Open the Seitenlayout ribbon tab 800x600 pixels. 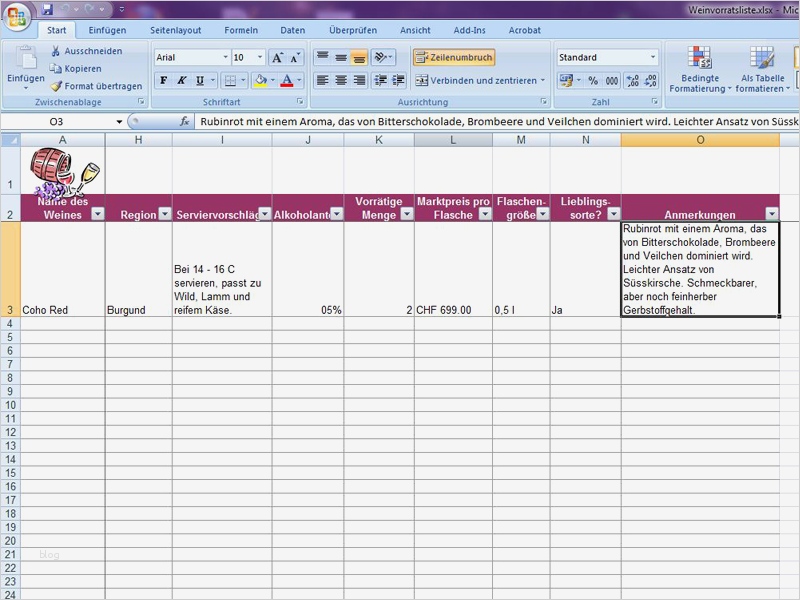(x=176, y=31)
